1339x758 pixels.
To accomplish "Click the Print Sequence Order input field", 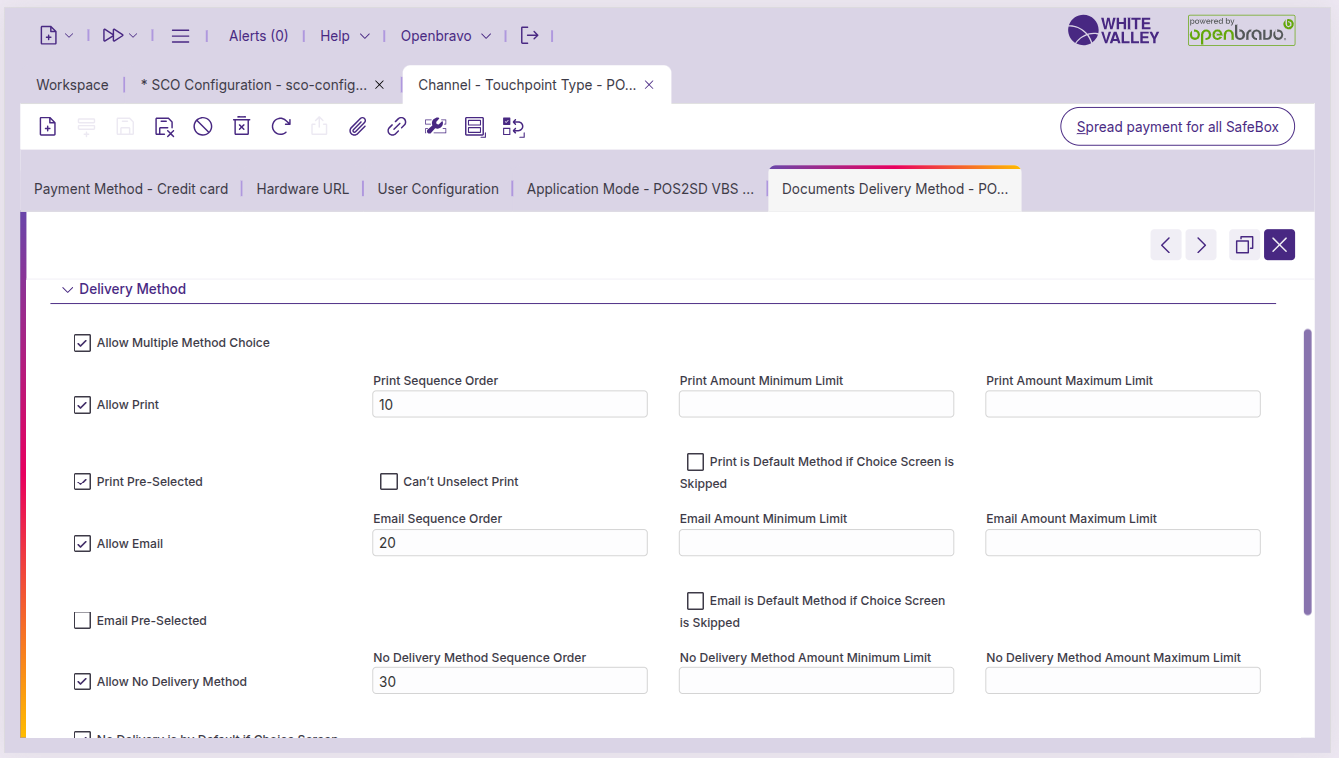I will pyautogui.click(x=509, y=404).
